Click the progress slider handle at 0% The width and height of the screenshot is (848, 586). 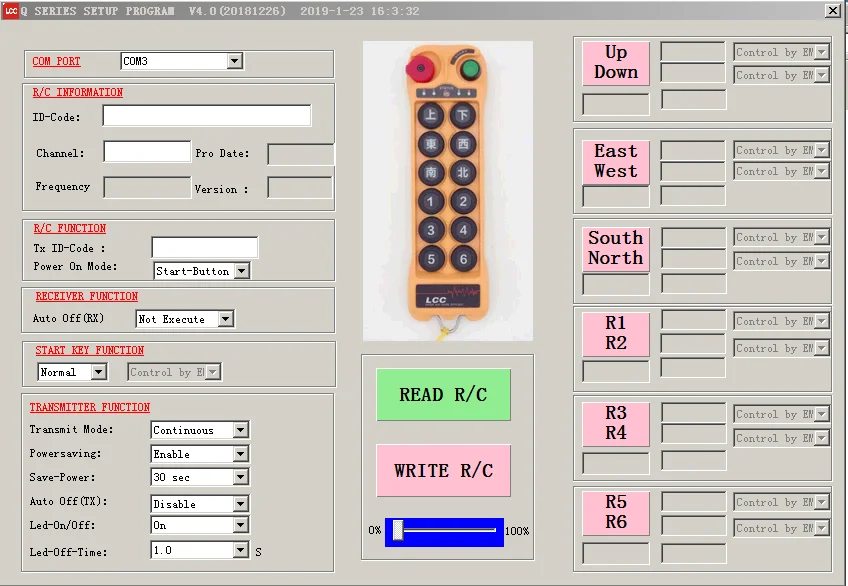click(x=398, y=530)
